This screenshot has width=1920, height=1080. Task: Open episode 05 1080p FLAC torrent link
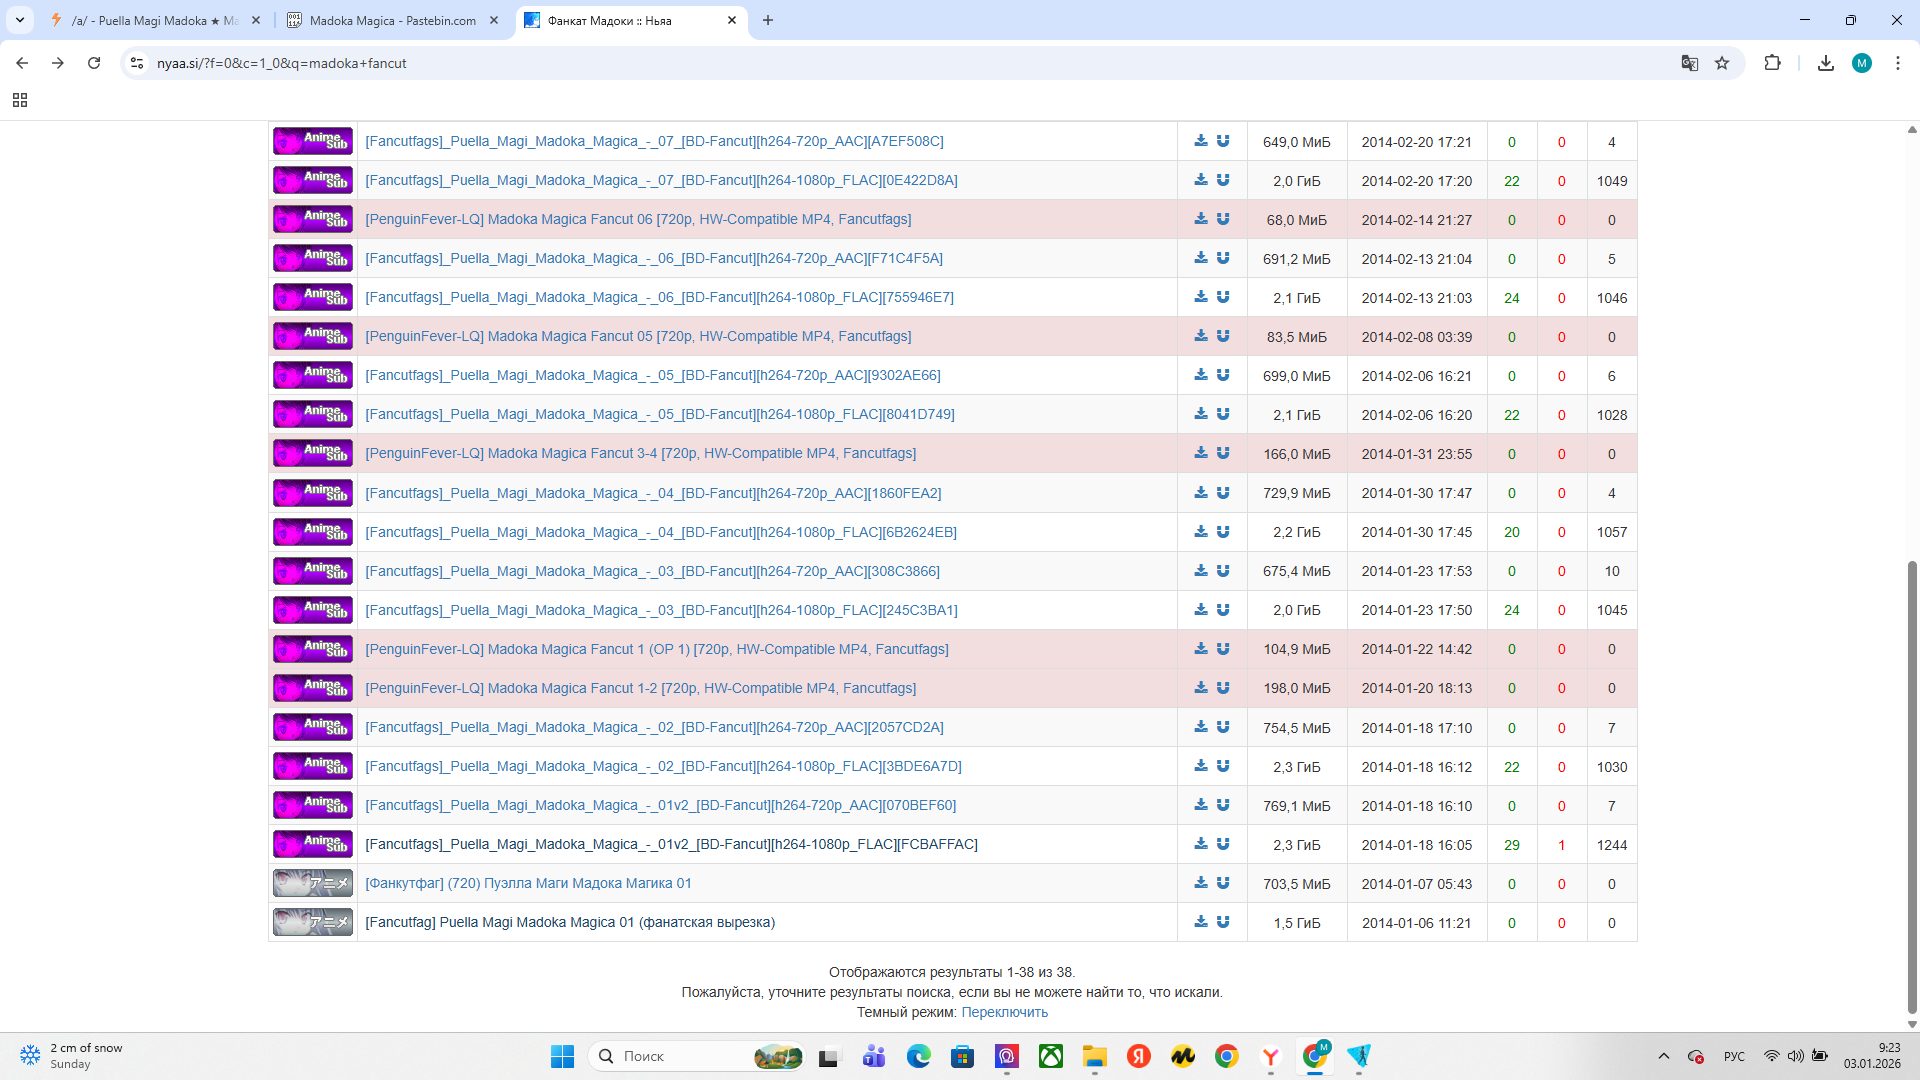659,414
